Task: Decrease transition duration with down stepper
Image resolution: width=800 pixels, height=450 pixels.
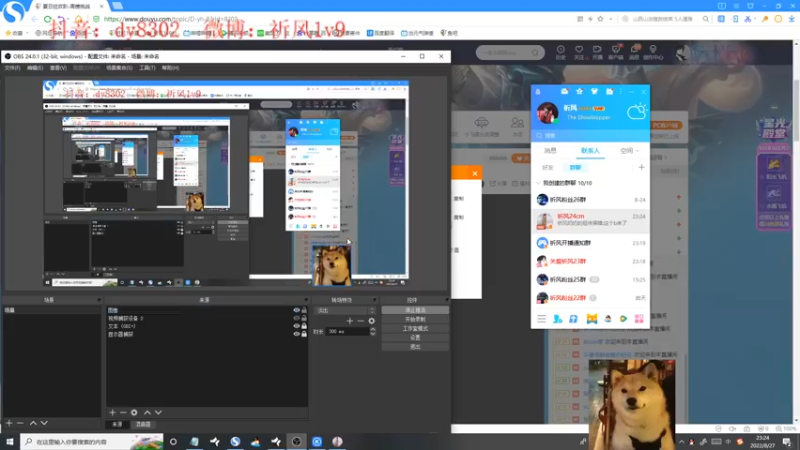Action: pos(373,334)
